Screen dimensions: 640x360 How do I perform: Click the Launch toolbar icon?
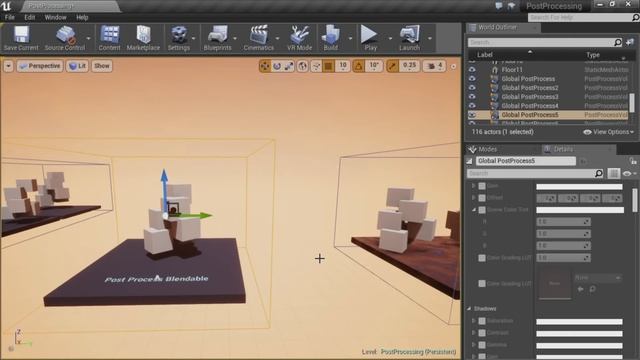(409, 38)
